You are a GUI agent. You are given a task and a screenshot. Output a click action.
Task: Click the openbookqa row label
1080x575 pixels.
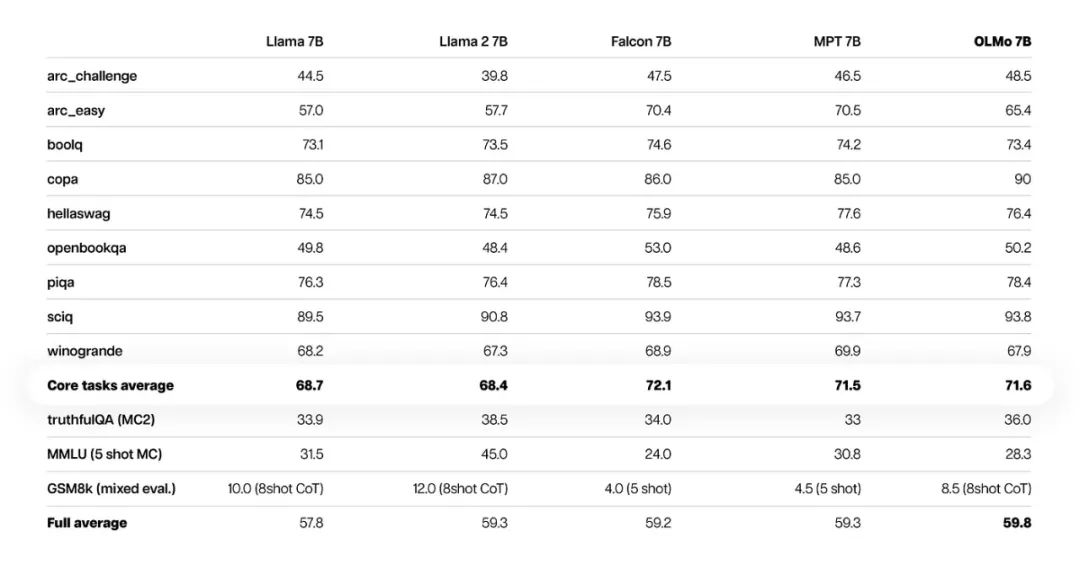pos(85,248)
